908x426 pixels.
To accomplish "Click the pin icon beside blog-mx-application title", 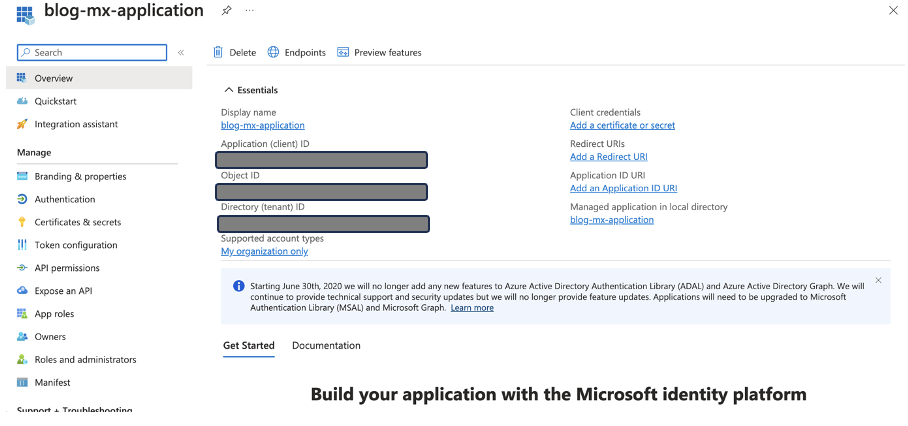I will [x=226, y=10].
